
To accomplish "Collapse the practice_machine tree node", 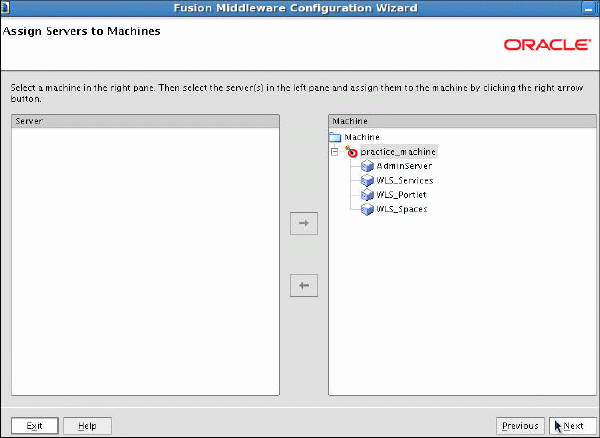I will [x=335, y=152].
